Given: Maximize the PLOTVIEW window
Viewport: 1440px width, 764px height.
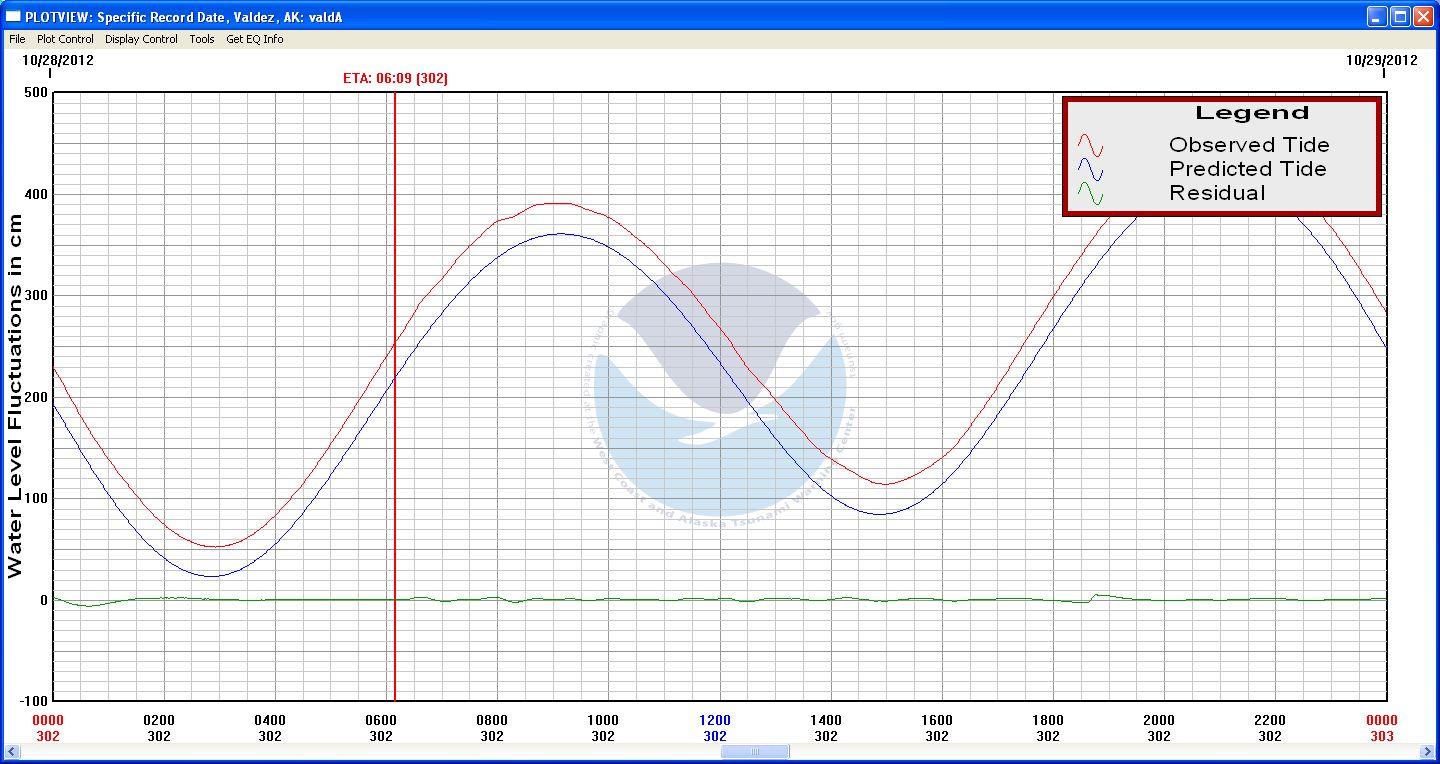Looking at the screenshot, I should (x=1400, y=17).
